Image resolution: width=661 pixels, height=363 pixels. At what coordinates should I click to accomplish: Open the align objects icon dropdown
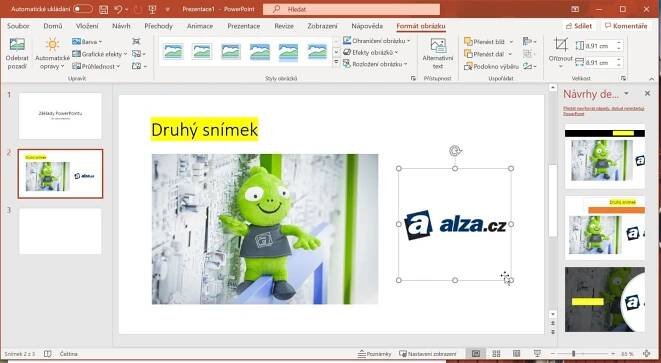[x=529, y=41]
